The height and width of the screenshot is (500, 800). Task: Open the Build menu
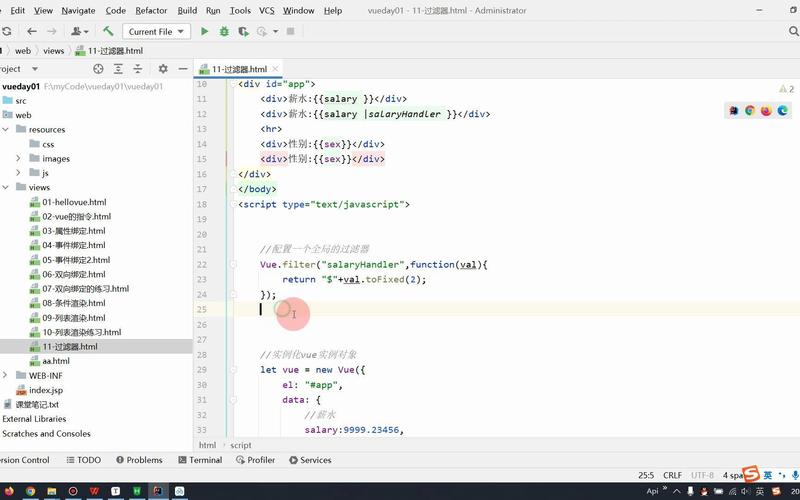pyautogui.click(x=187, y=10)
